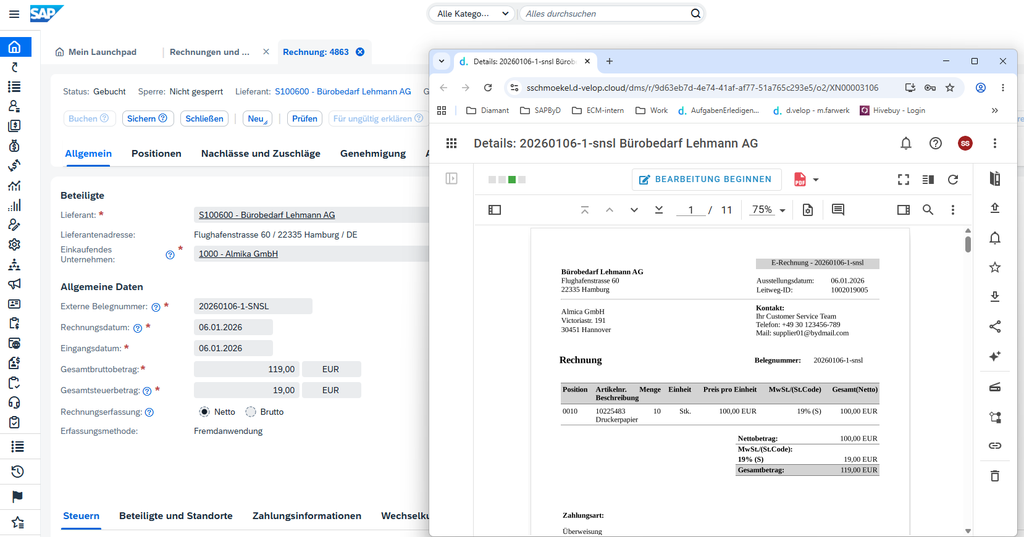1024x537 pixels.
Task: Open the Nachlässe und Zuschläge tab
Action: point(261,154)
